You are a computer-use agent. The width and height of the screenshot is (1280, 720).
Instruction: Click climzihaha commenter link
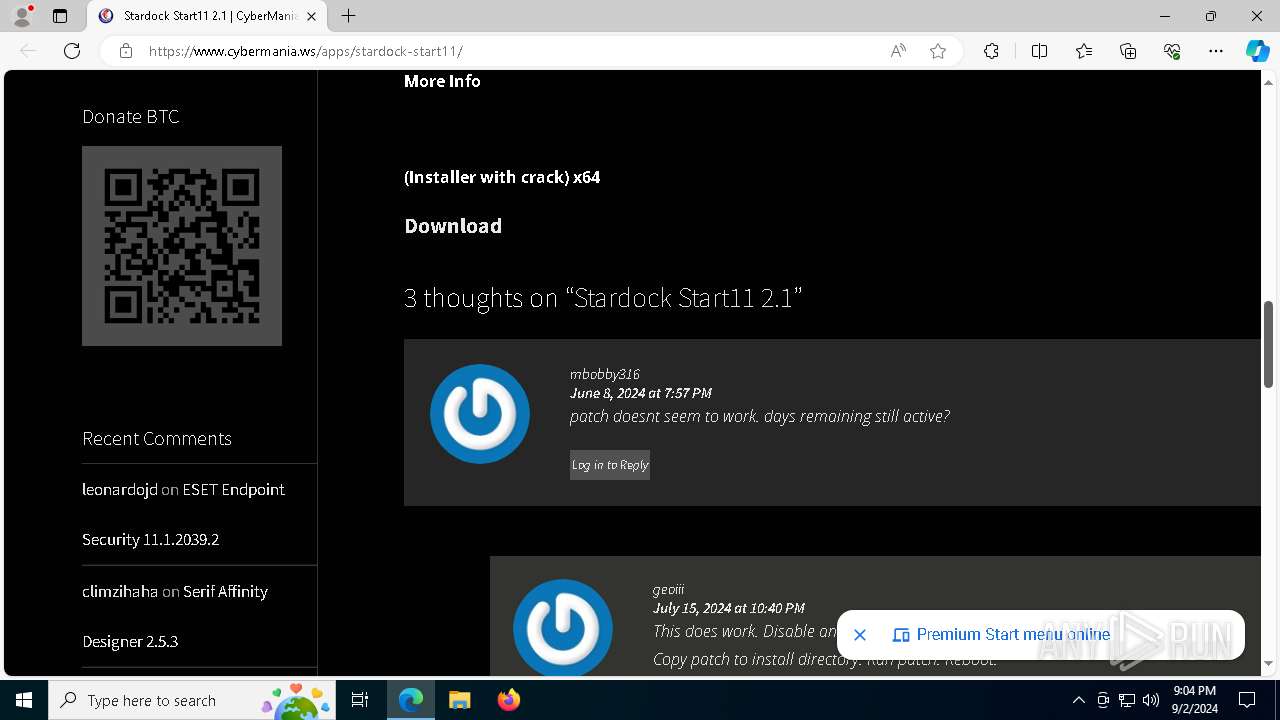pyautogui.click(x=120, y=591)
